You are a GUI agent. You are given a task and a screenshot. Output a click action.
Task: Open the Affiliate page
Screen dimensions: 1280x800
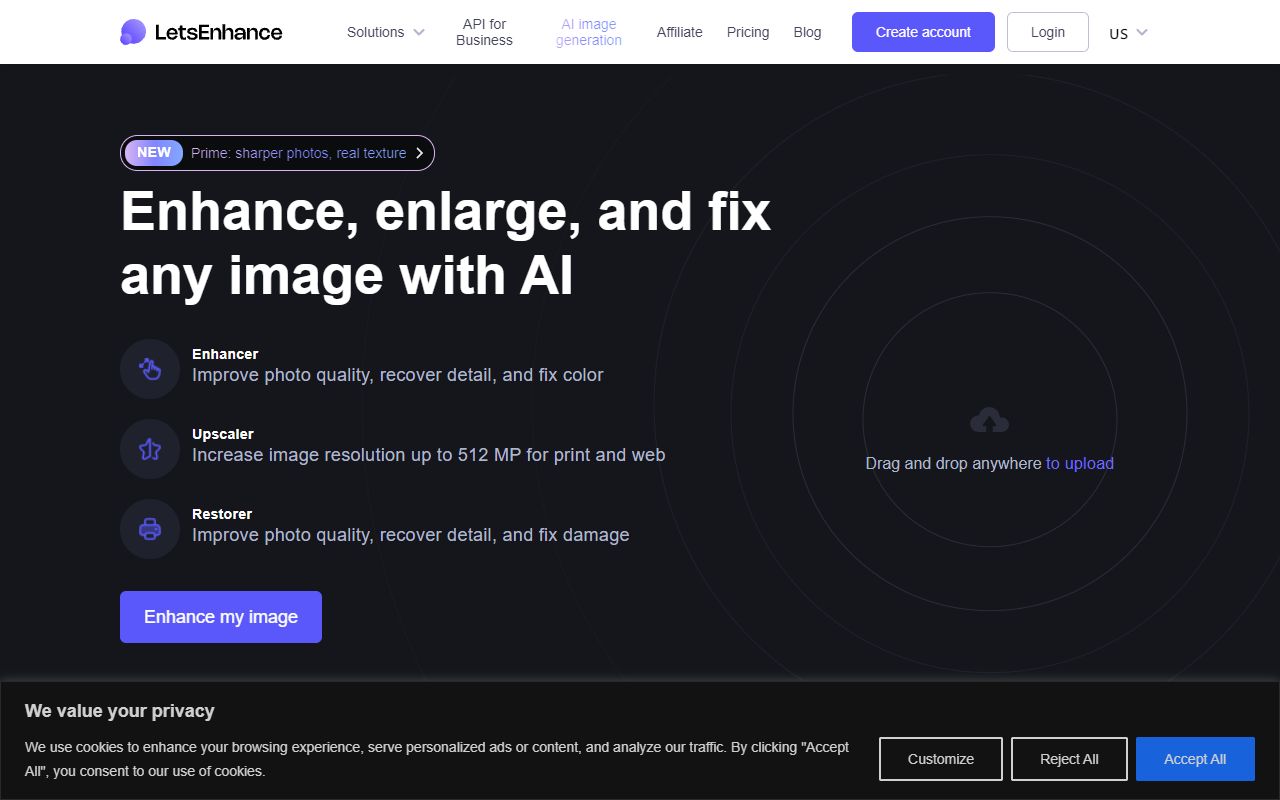tap(679, 32)
